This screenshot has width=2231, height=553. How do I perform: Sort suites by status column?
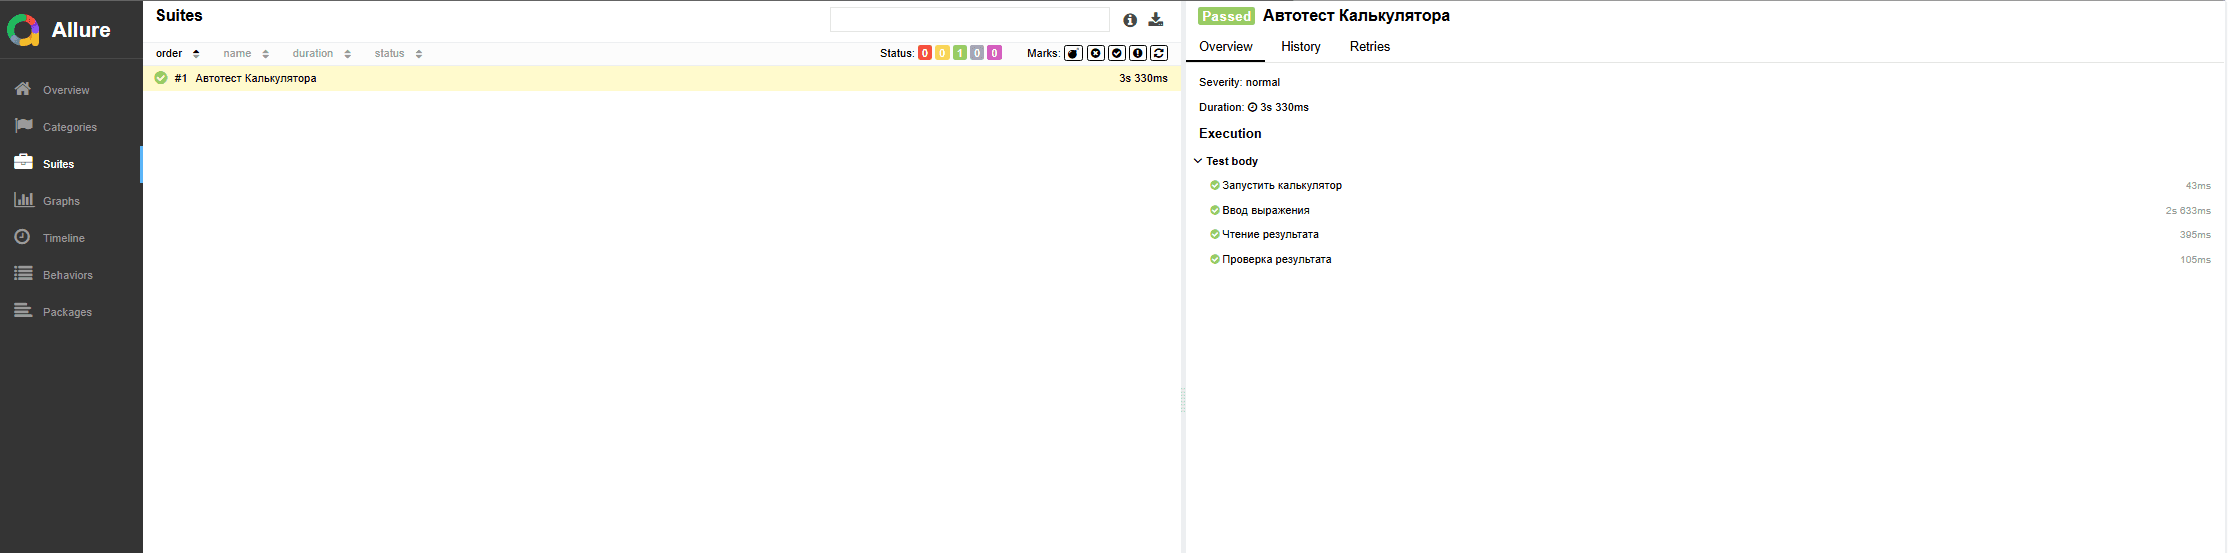397,54
